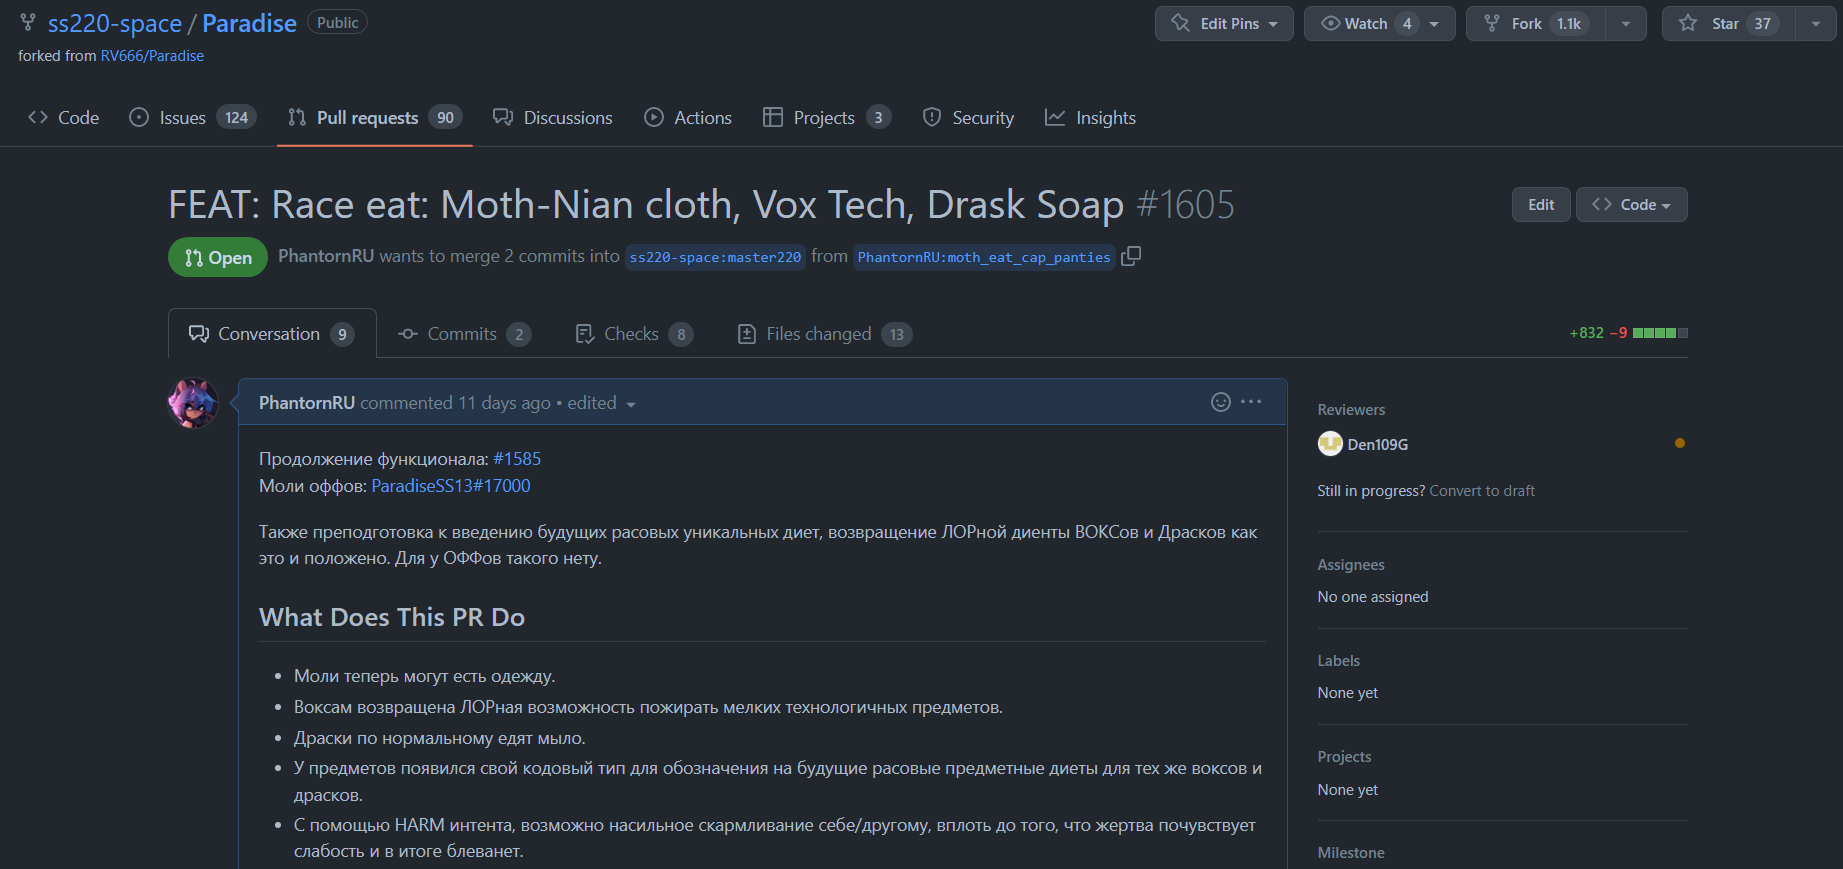Expand the Star lists dropdown arrow

[x=1816, y=23]
